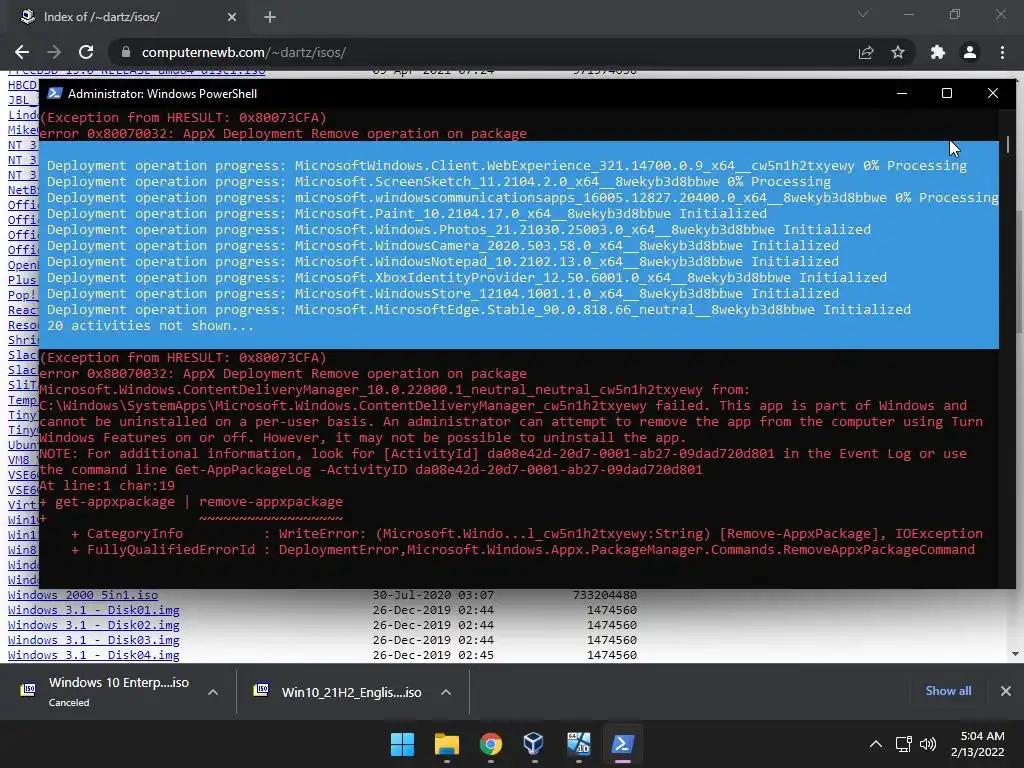
Task: Click '20 activities not shown...' text
Action: (x=150, y=325)
